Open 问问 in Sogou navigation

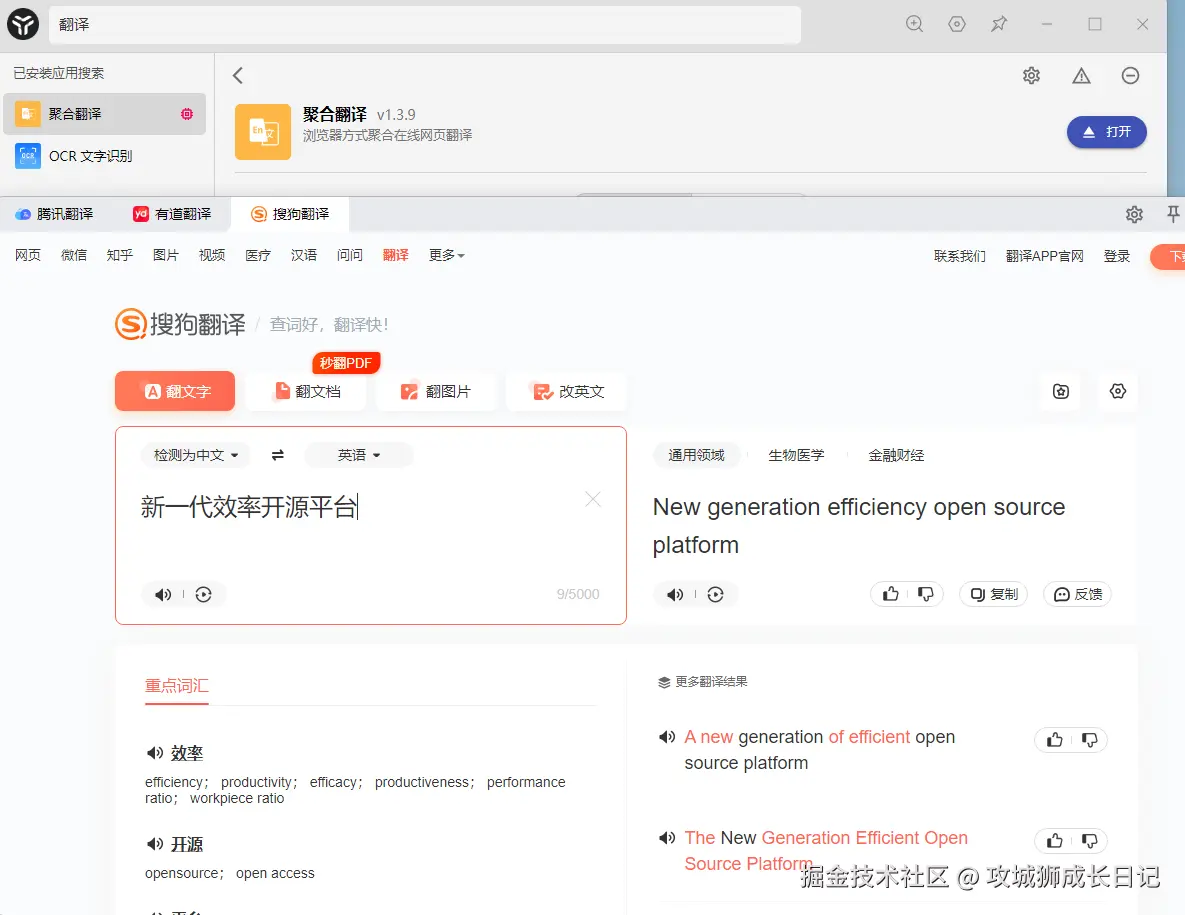[350, 255]
